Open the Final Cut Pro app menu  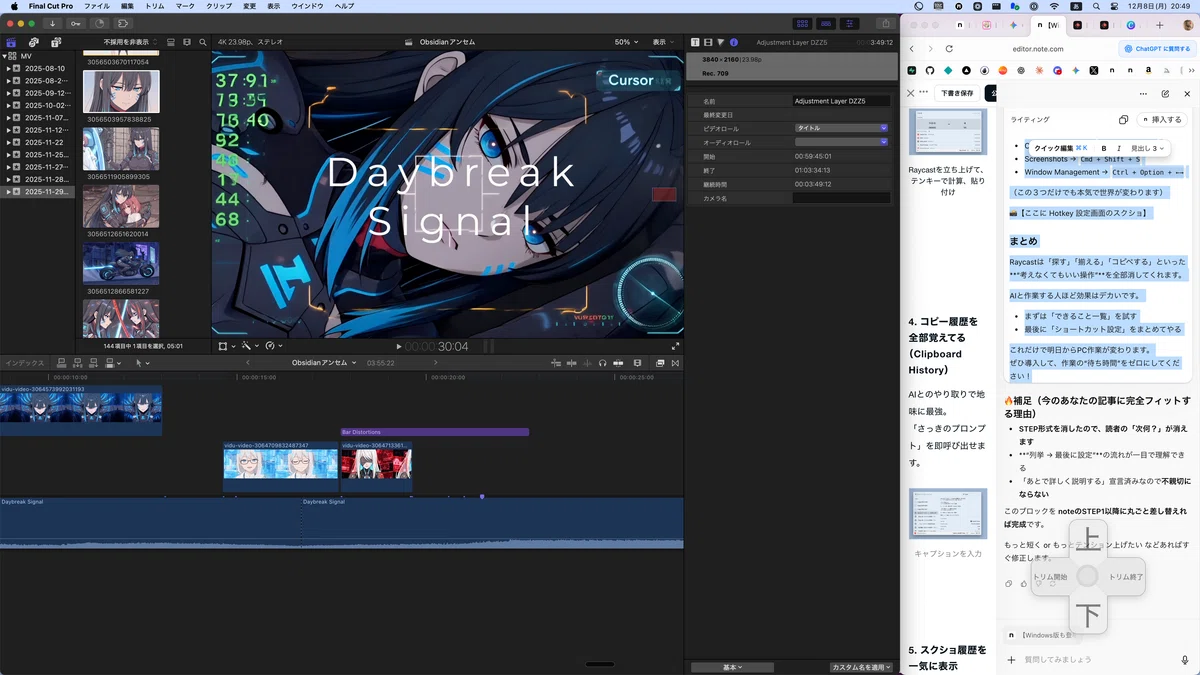coord(51,6)
